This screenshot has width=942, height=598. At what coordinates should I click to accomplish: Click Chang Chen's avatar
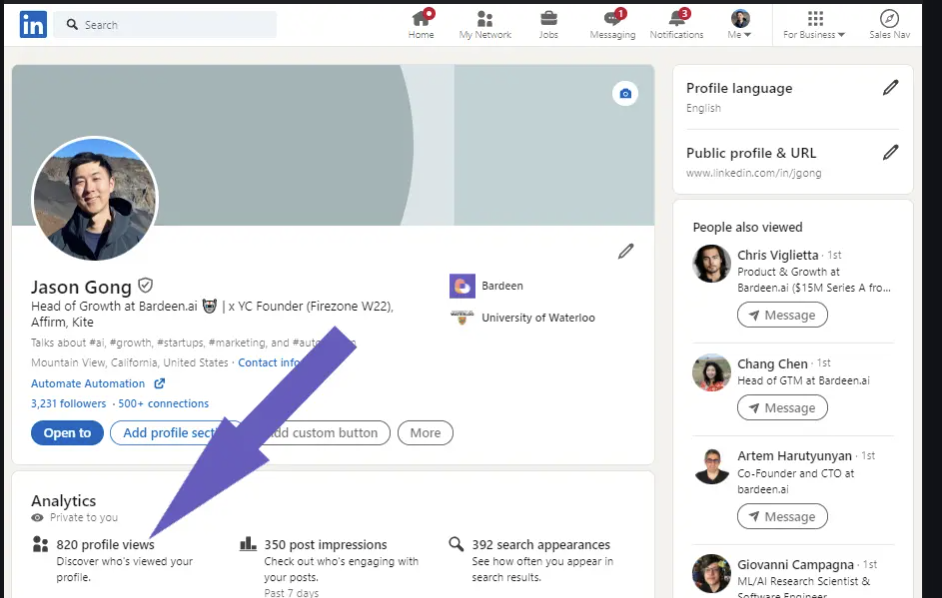(x=711, y=372)
